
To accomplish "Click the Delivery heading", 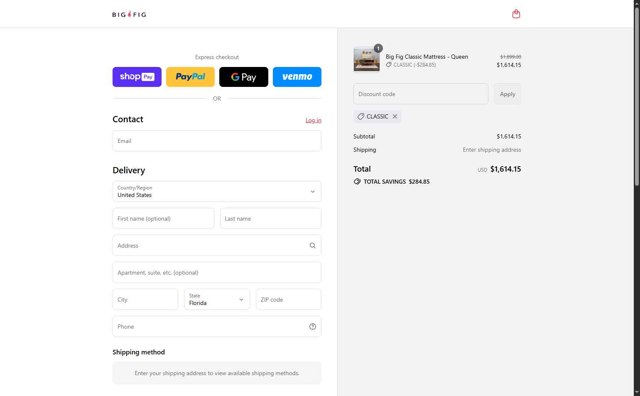I will 129,170.
